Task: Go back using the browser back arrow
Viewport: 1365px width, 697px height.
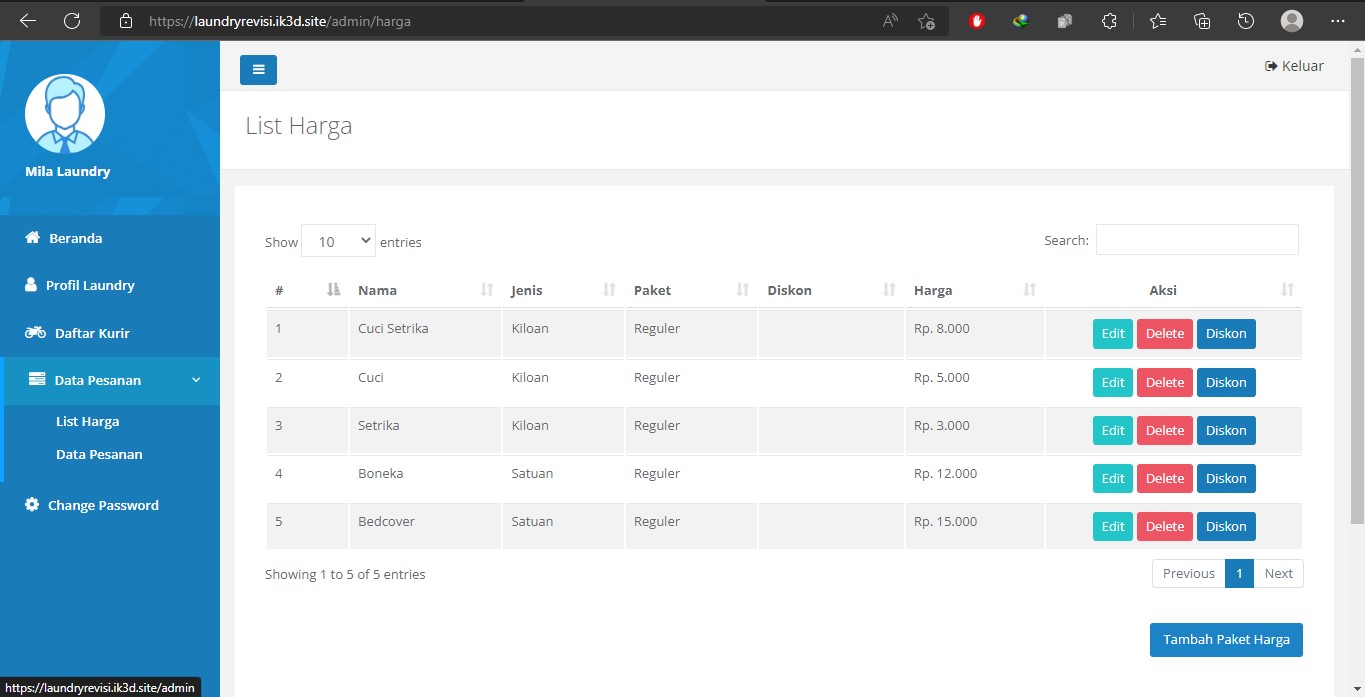Action: 27,20
